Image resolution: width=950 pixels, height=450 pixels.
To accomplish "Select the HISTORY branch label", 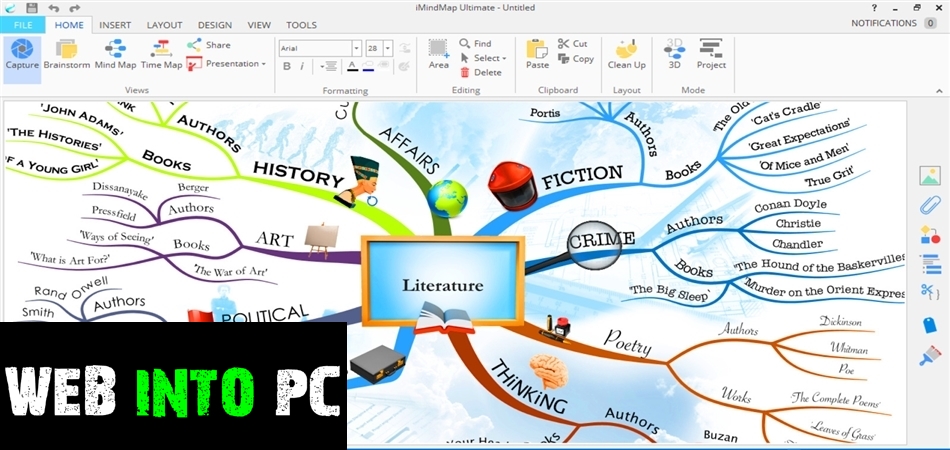I will click(x=299, y=174).
